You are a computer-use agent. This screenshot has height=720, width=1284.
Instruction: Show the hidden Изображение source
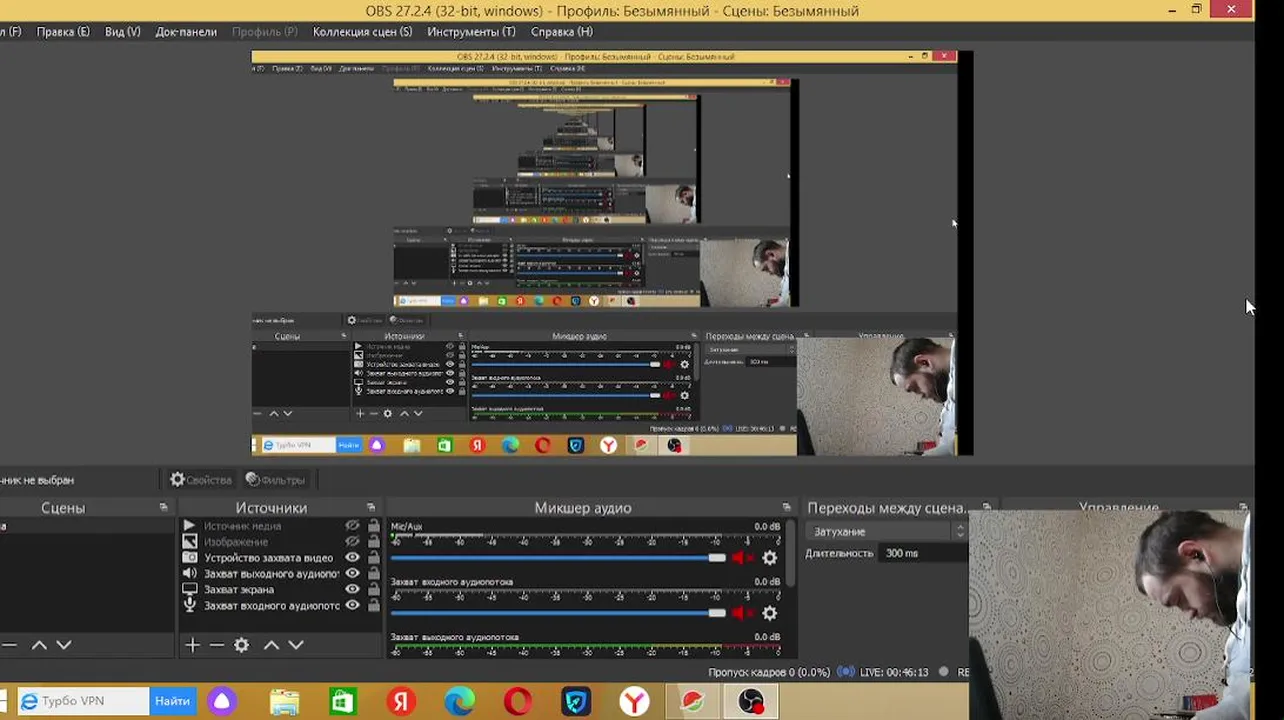pyautogui.click(x=352, y=542)
